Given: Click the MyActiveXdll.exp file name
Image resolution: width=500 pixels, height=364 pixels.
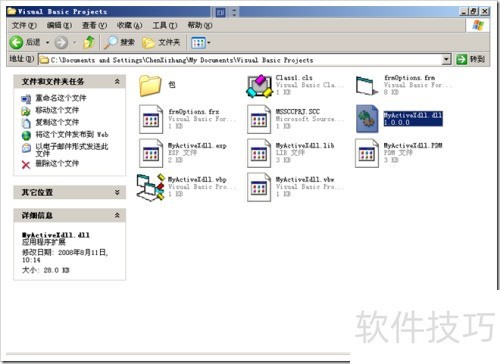Looking at the screenshot, I should tap(197, 146).
